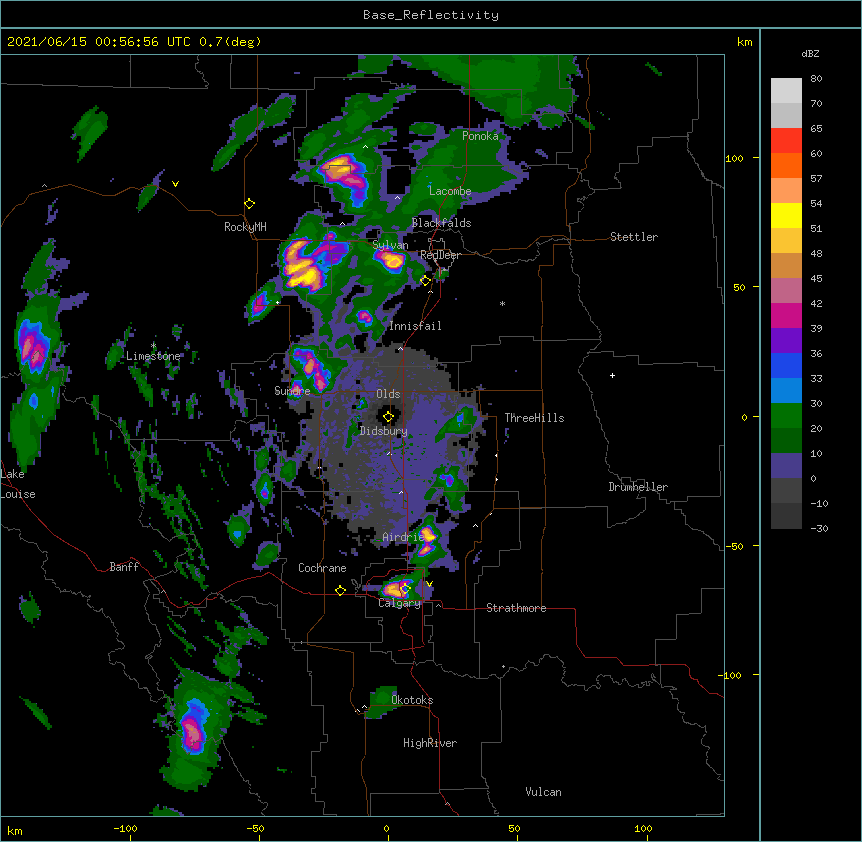The image size is (862, 842).
Task: Click the Calgary city label
Action: [400, 603]
